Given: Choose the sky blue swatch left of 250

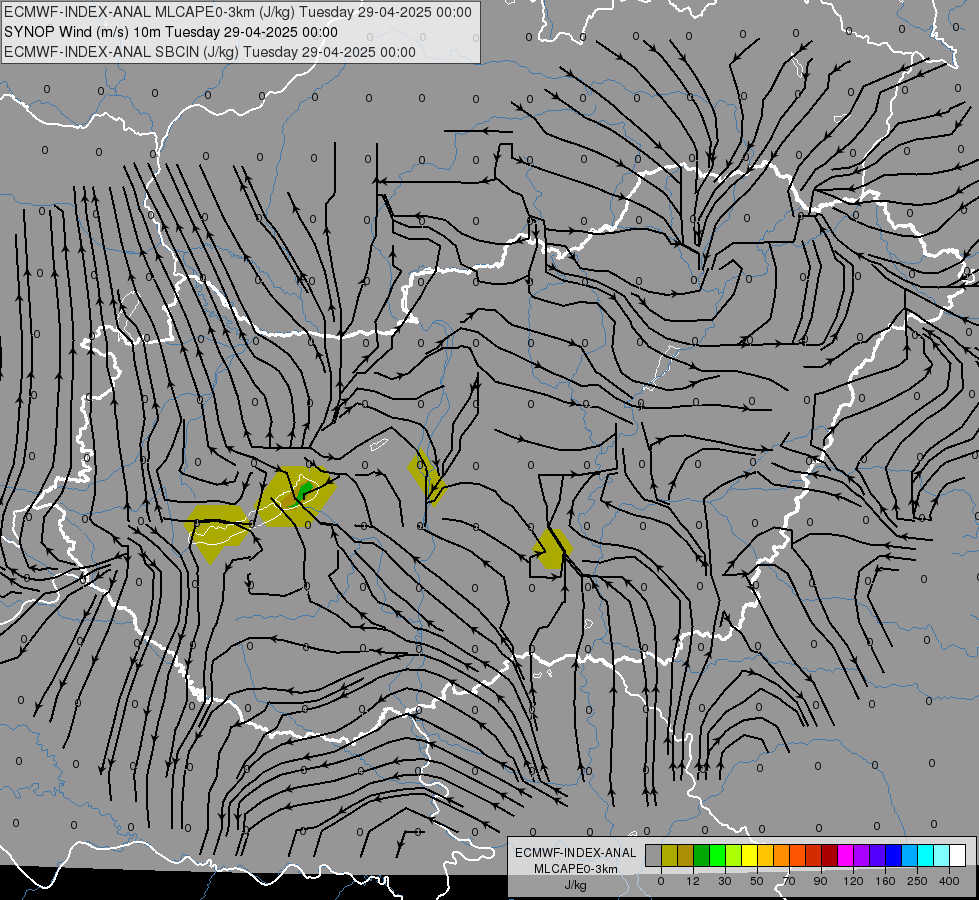Looking at the screenshot, I should (x=910, y=855).
